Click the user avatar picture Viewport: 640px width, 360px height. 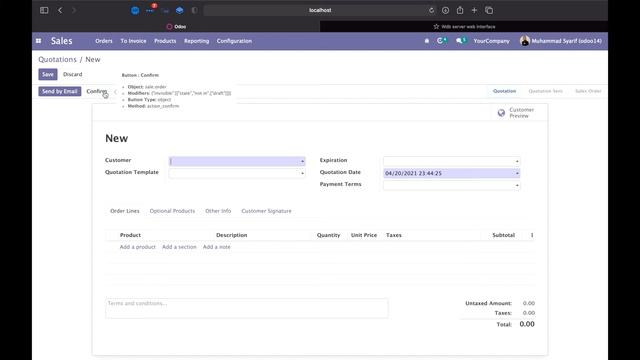524,40
